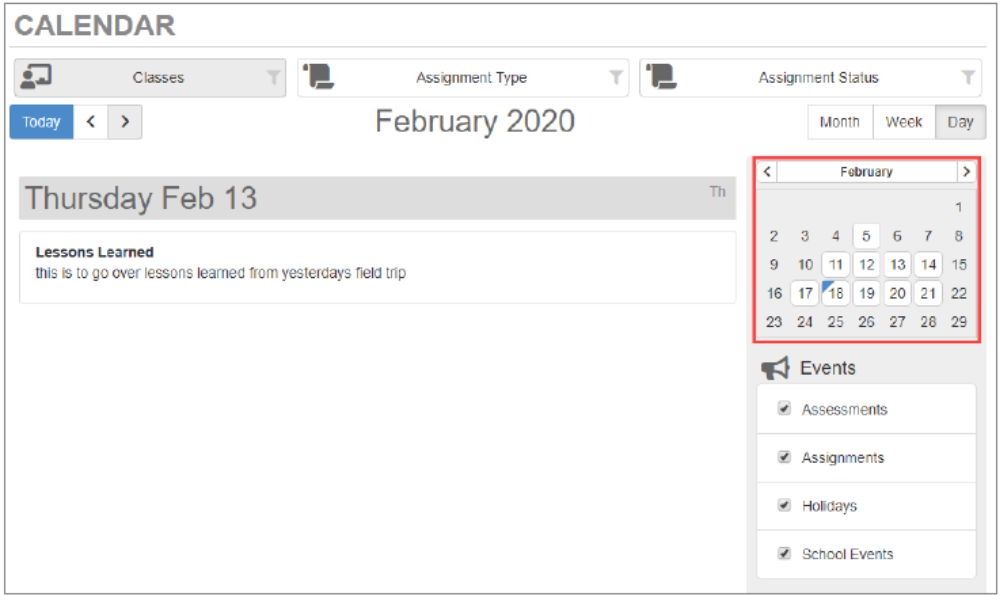The width and height of the screenshot is (1000, 596).
Task: Go to previous day using left arrow
Action: tap(91, 121)
